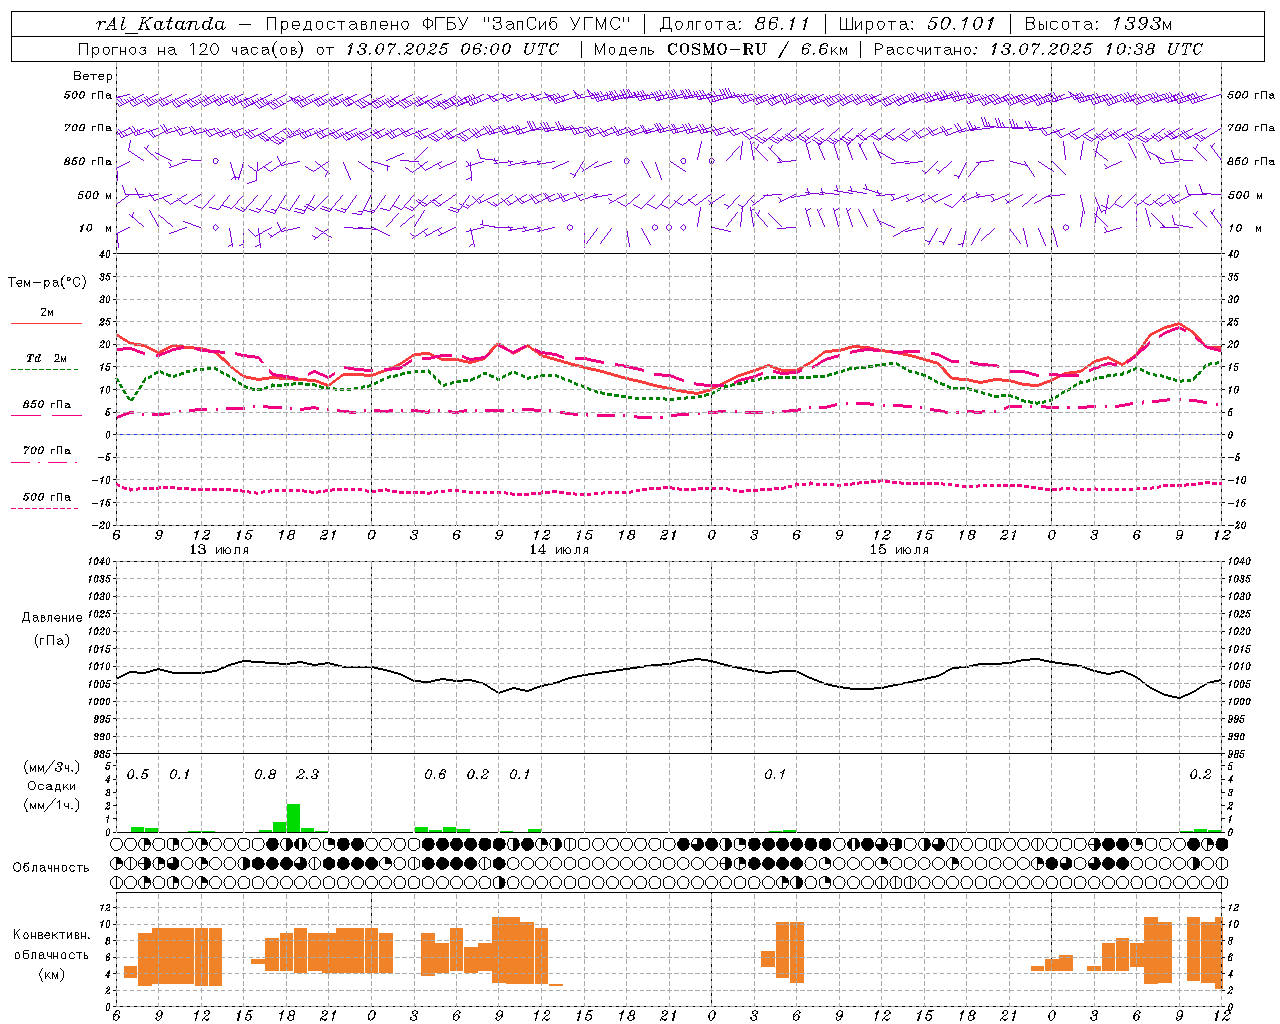Click the Прогноз на 120 часа(ов) text

(192, 49)
